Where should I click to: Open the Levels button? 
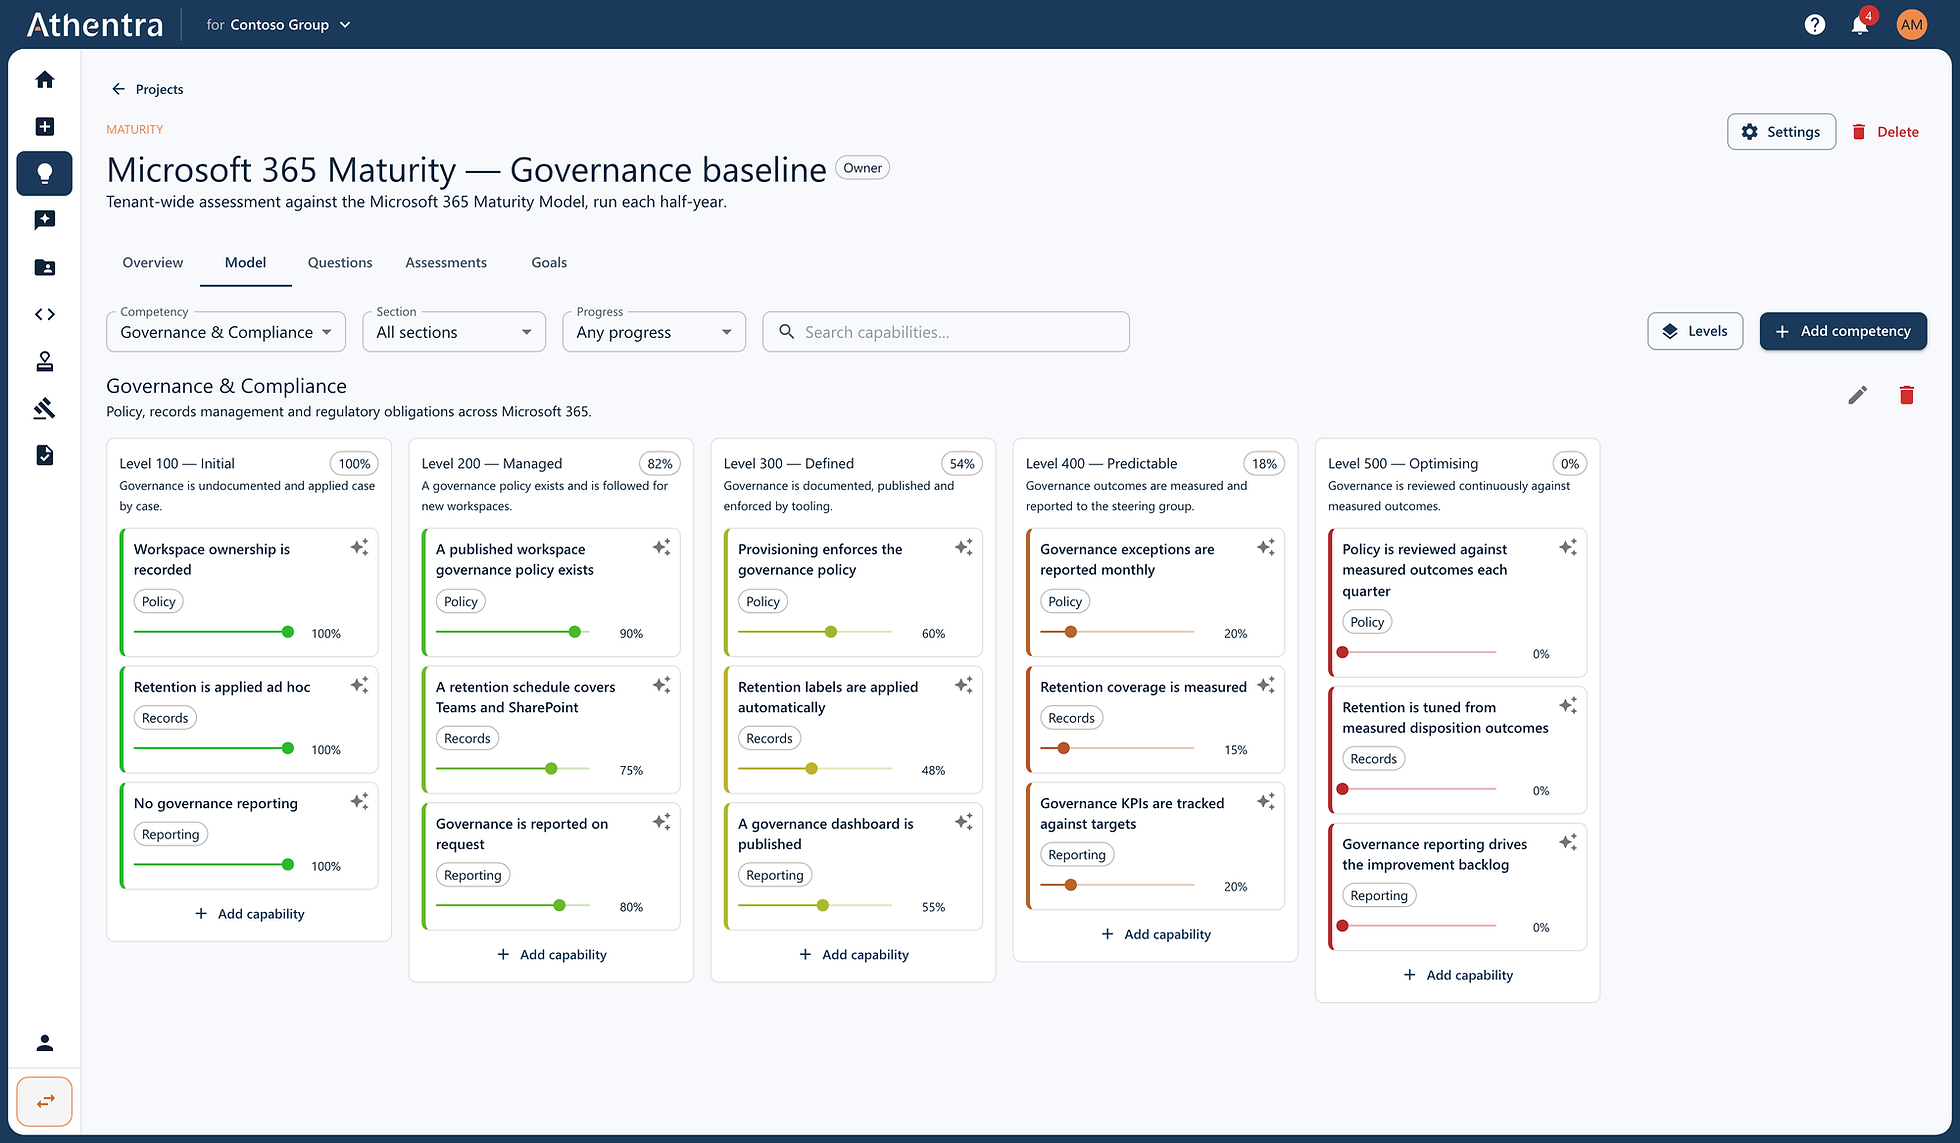(x=1695, y=331)
